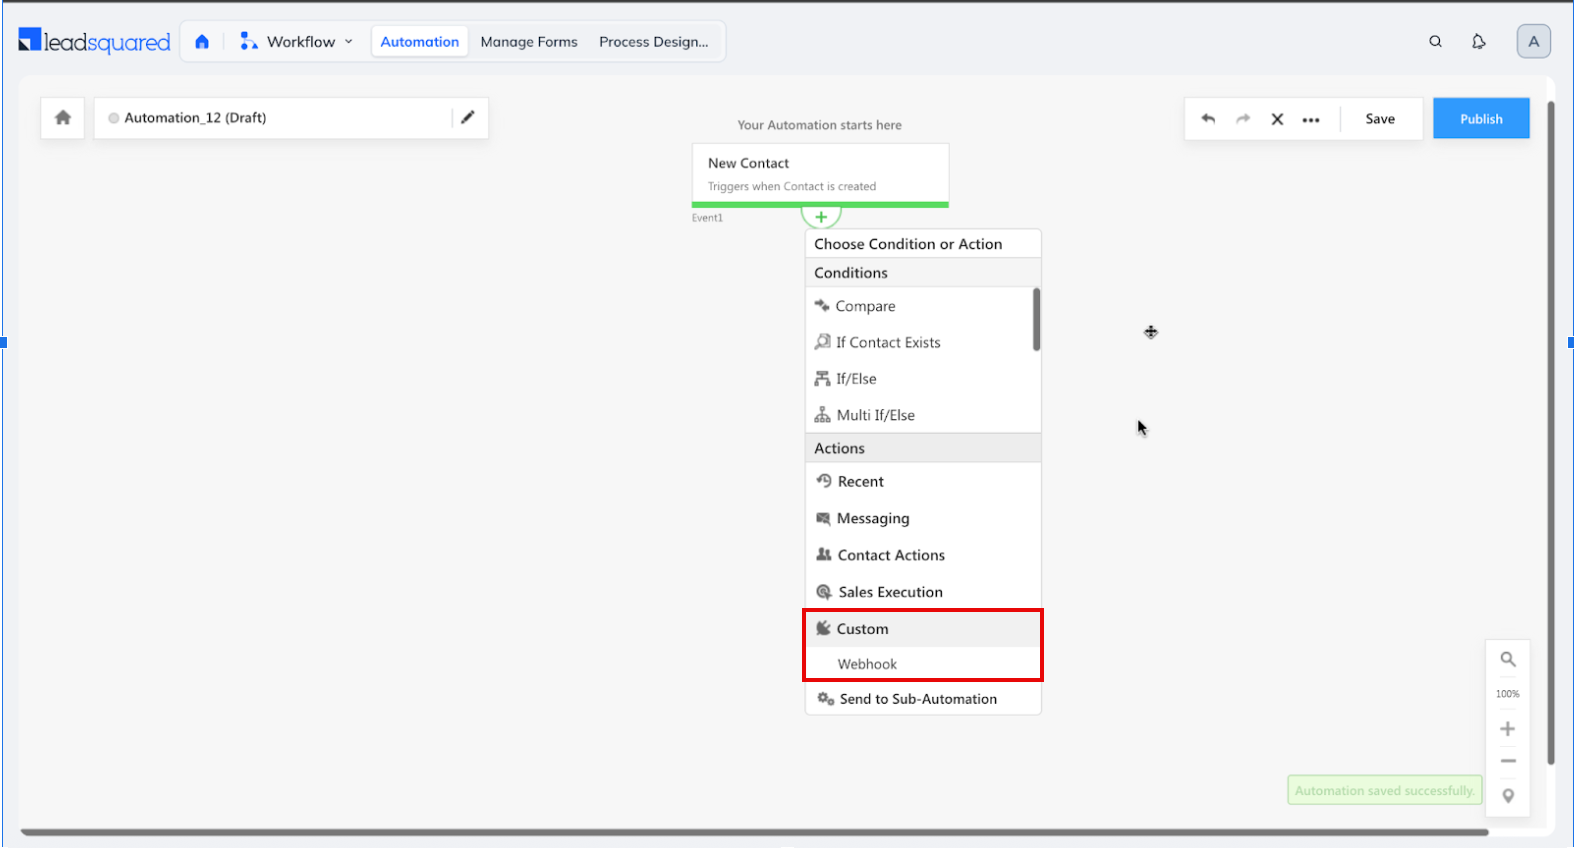Expand the Workflow dropdown menu
1574x848 pixels.
[297, 41]
